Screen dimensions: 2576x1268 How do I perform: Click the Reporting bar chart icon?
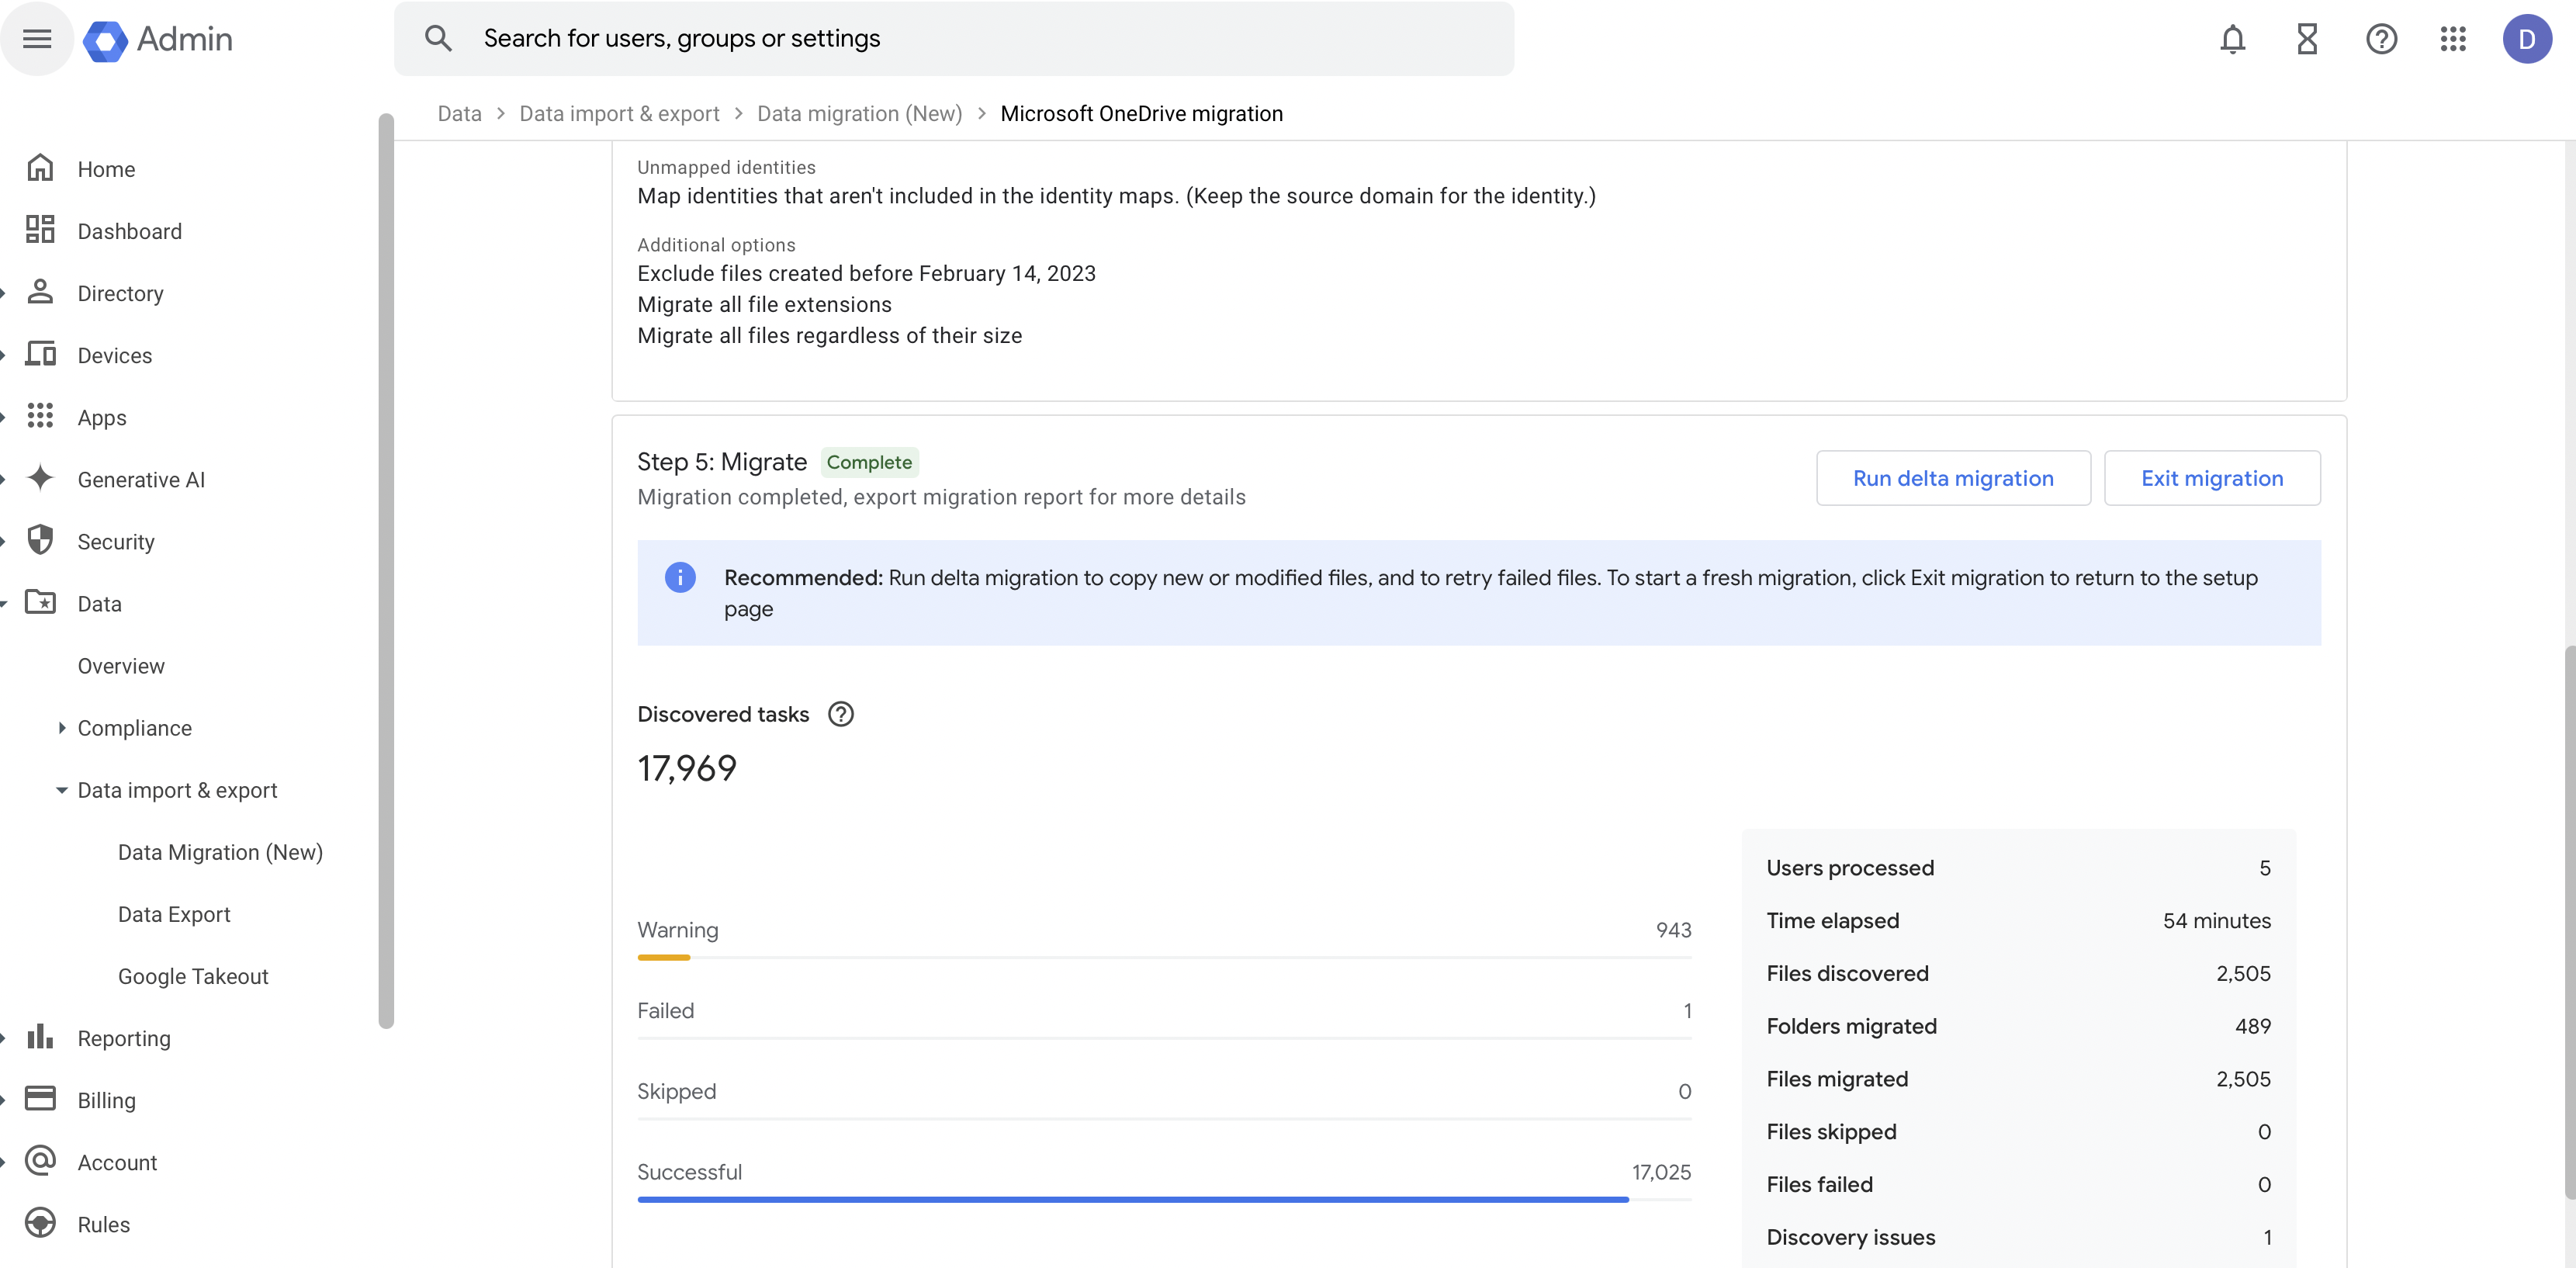click(40, 1037)
